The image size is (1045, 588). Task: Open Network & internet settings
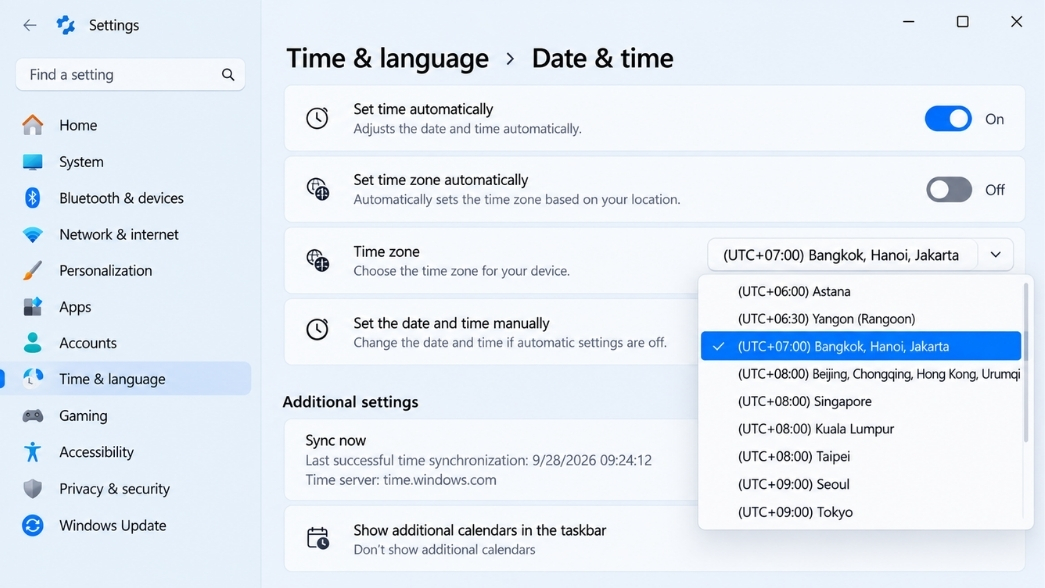(x=127, y=235)
